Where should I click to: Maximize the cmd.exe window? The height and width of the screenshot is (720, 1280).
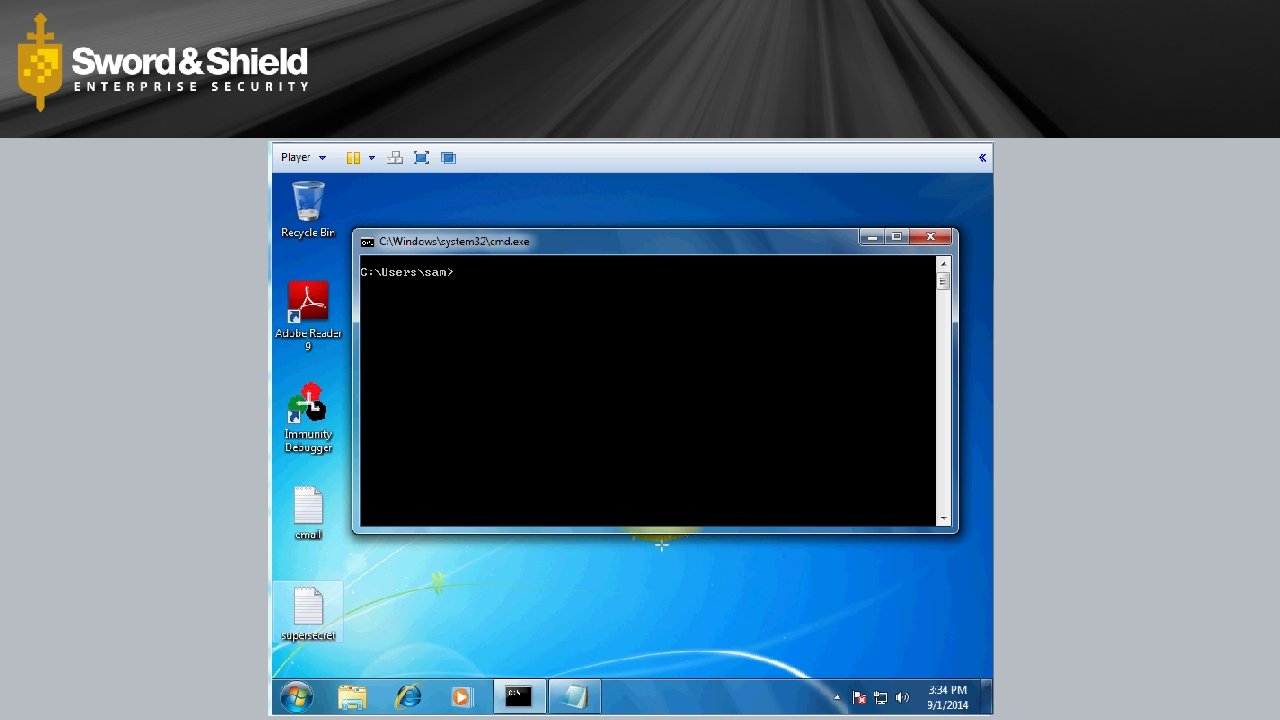897,237
